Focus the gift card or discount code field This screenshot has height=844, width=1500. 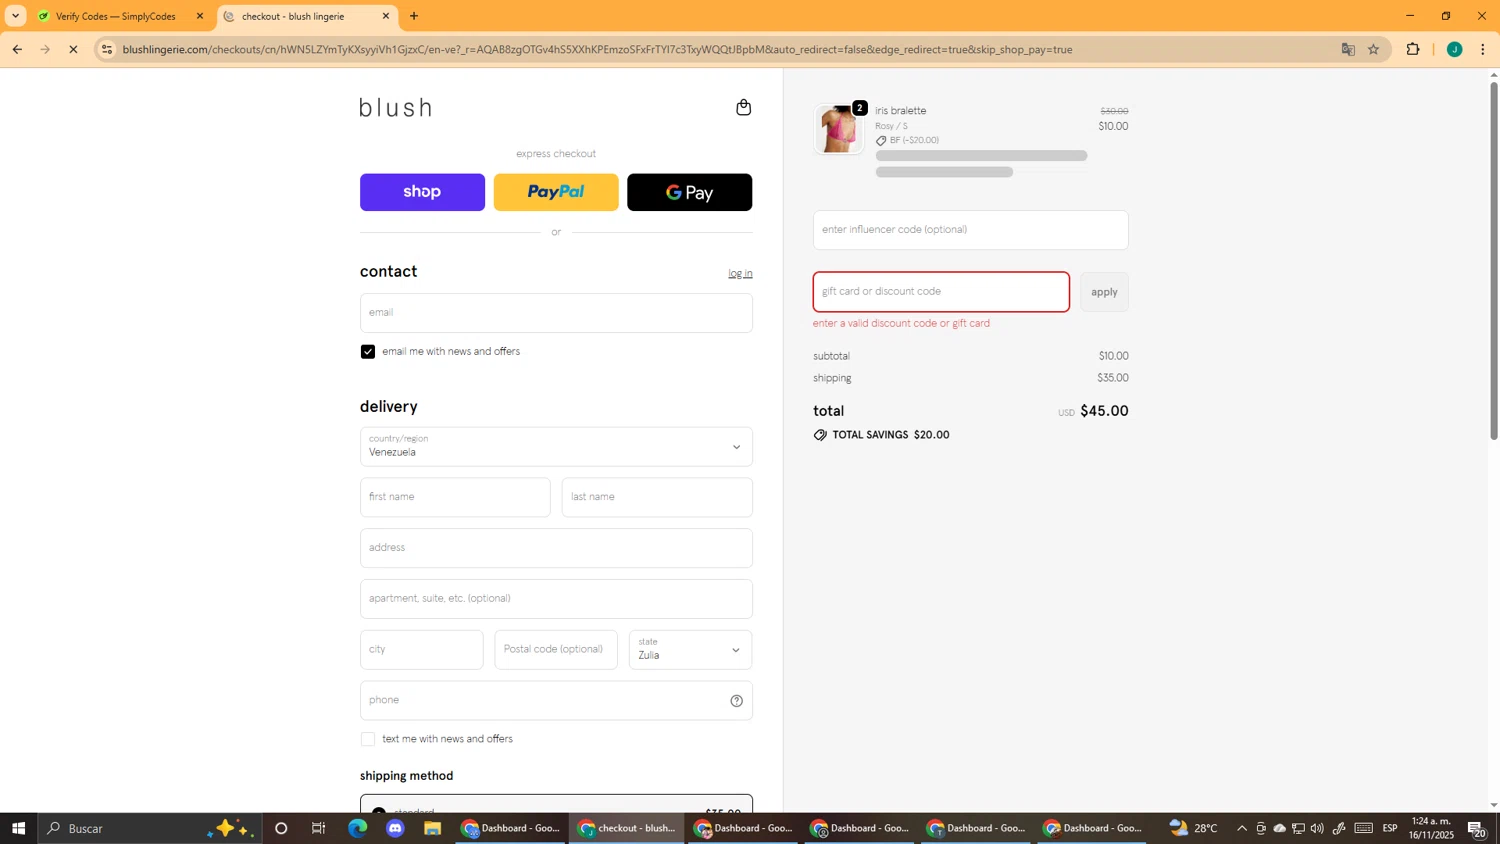click(941, 292)
